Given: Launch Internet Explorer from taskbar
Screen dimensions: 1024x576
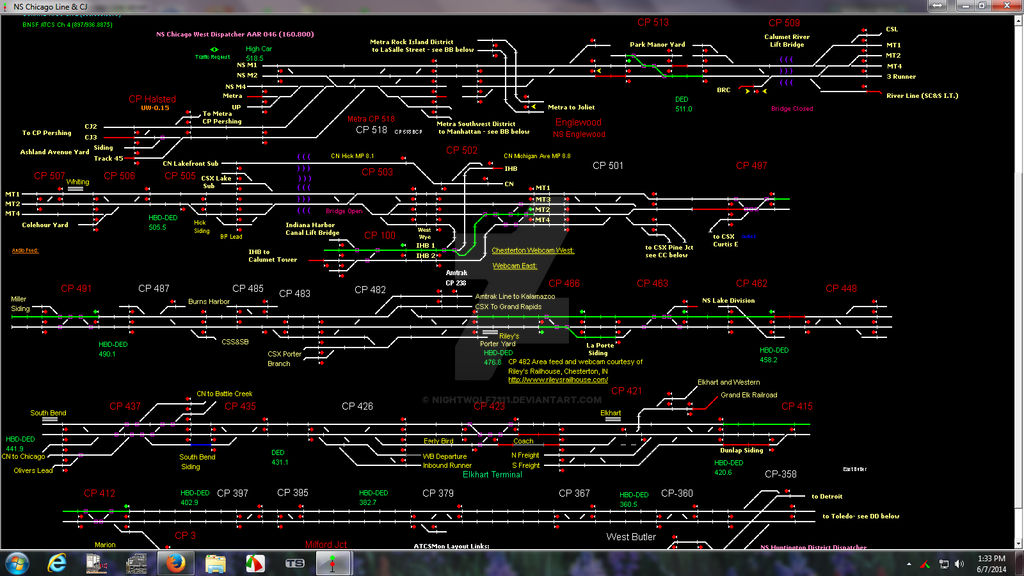Looking at the screenshot, I should pos(57,563).
